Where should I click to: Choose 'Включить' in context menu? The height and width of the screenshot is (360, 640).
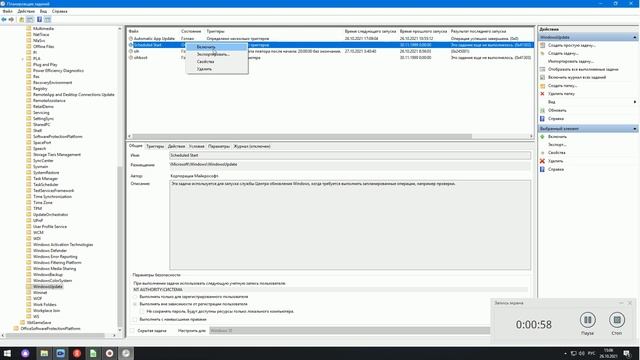pyautogui.click(x=217, y=47)
